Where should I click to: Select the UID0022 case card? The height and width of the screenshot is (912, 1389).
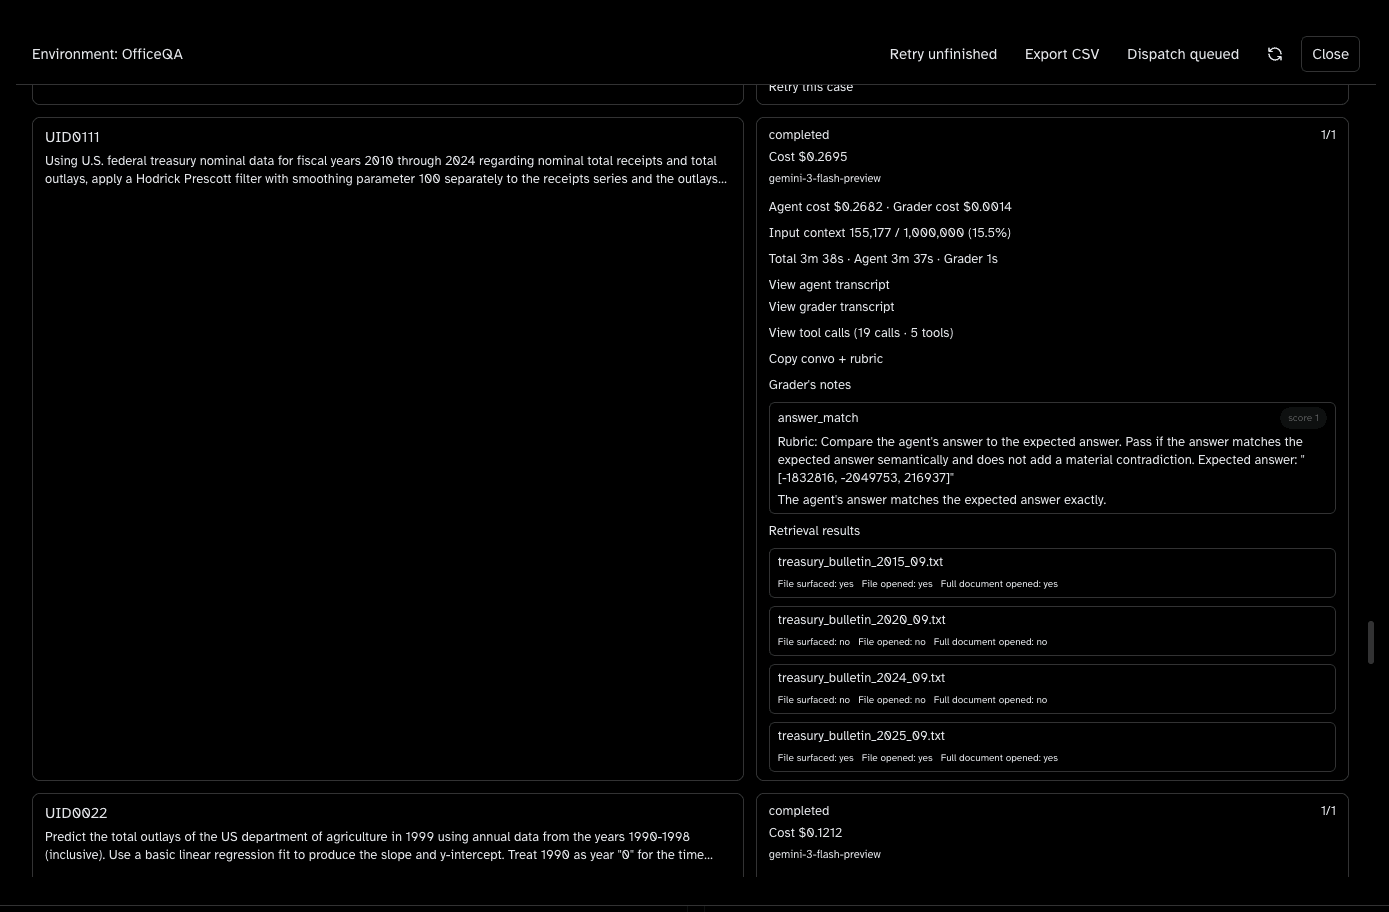pos(387,845)
